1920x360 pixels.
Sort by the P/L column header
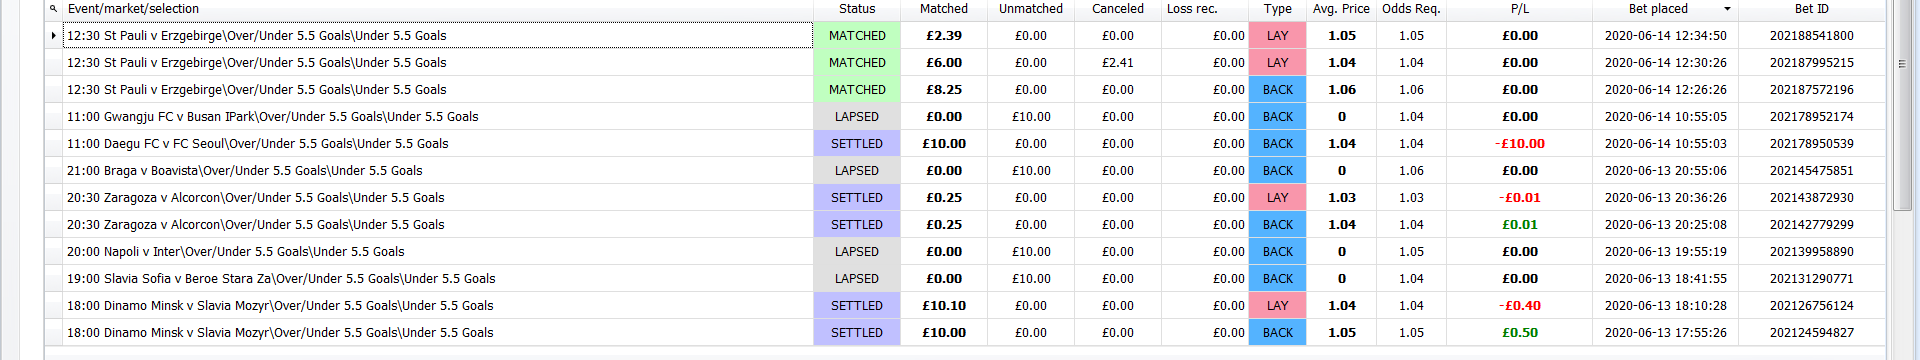pos(1519,9)
